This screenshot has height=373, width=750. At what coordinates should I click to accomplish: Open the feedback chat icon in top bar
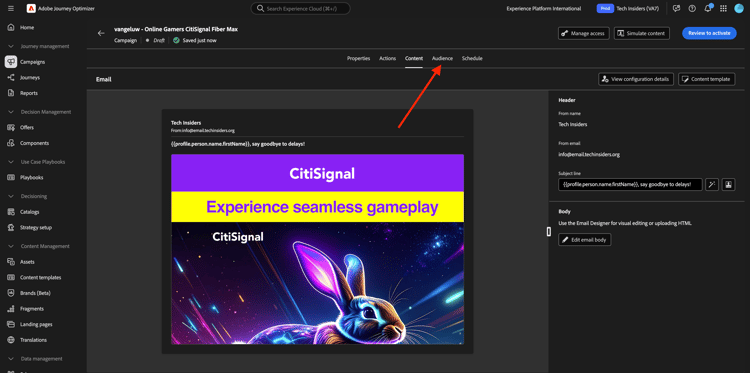pos(676,8)
